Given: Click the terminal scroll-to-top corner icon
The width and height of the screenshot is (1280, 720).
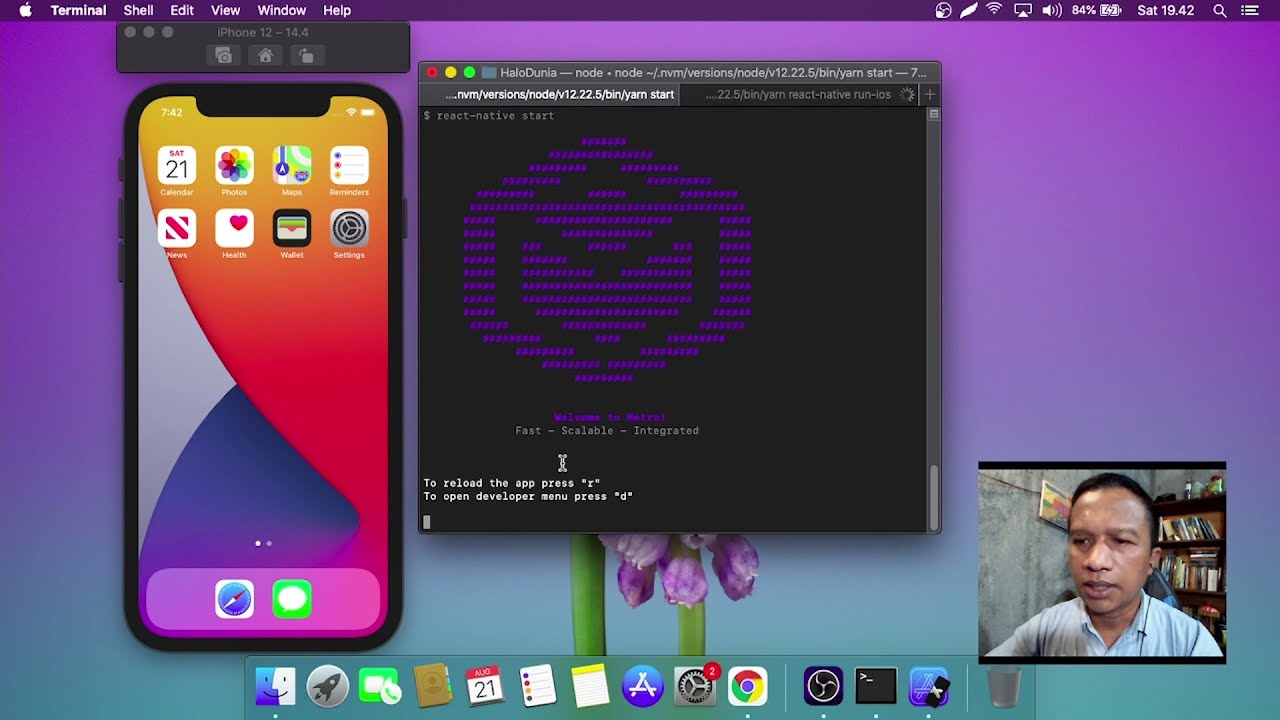Looking at the screenshot, I should [934, 114].
